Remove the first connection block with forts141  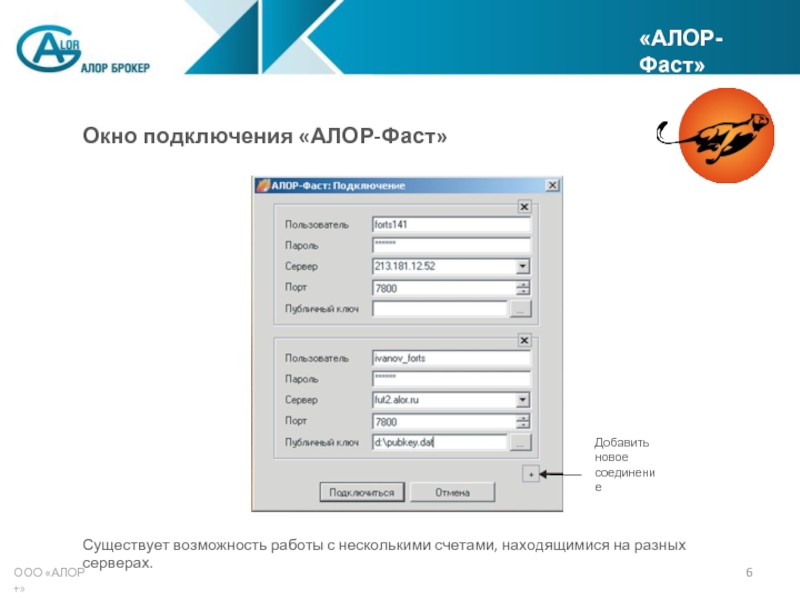point(524,207)
